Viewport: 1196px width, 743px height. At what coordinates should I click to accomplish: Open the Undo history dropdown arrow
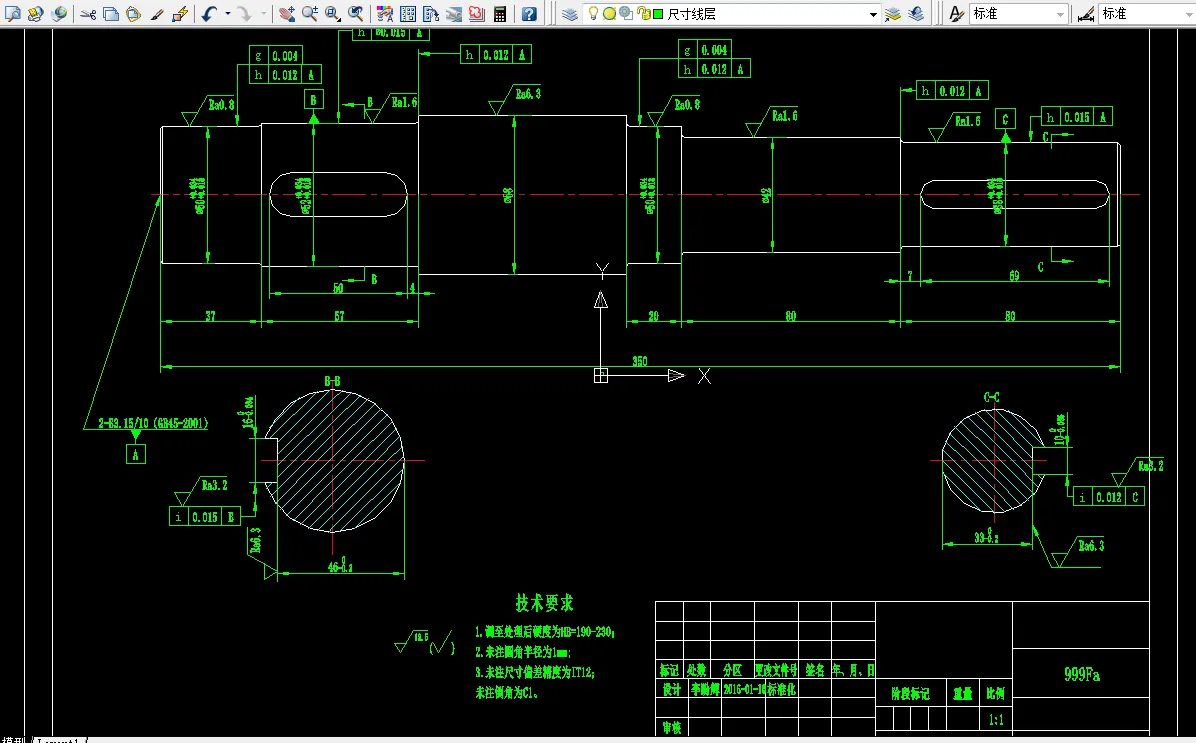[227, 14]
